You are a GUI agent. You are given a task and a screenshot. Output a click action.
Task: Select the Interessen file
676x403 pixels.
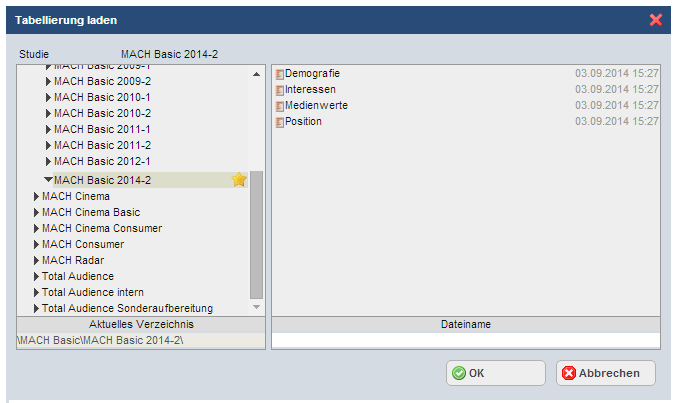pyautogui.click(x=310, y=90)
